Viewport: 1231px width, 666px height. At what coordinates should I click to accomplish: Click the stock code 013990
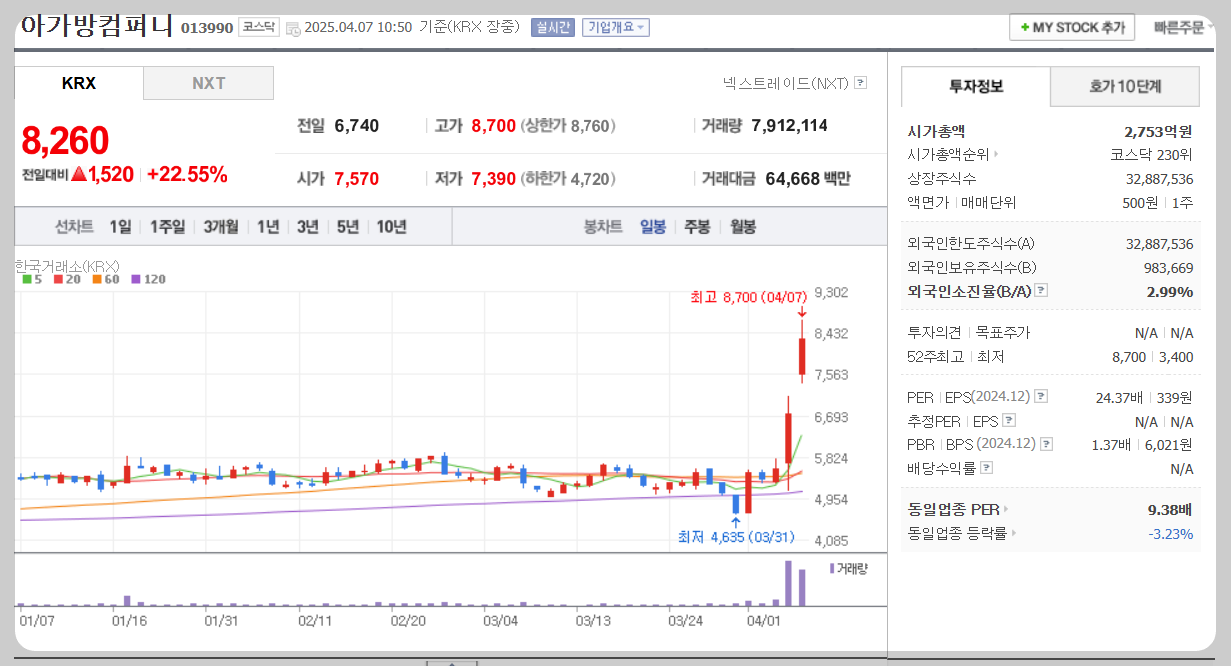click(x=207, y=28)
